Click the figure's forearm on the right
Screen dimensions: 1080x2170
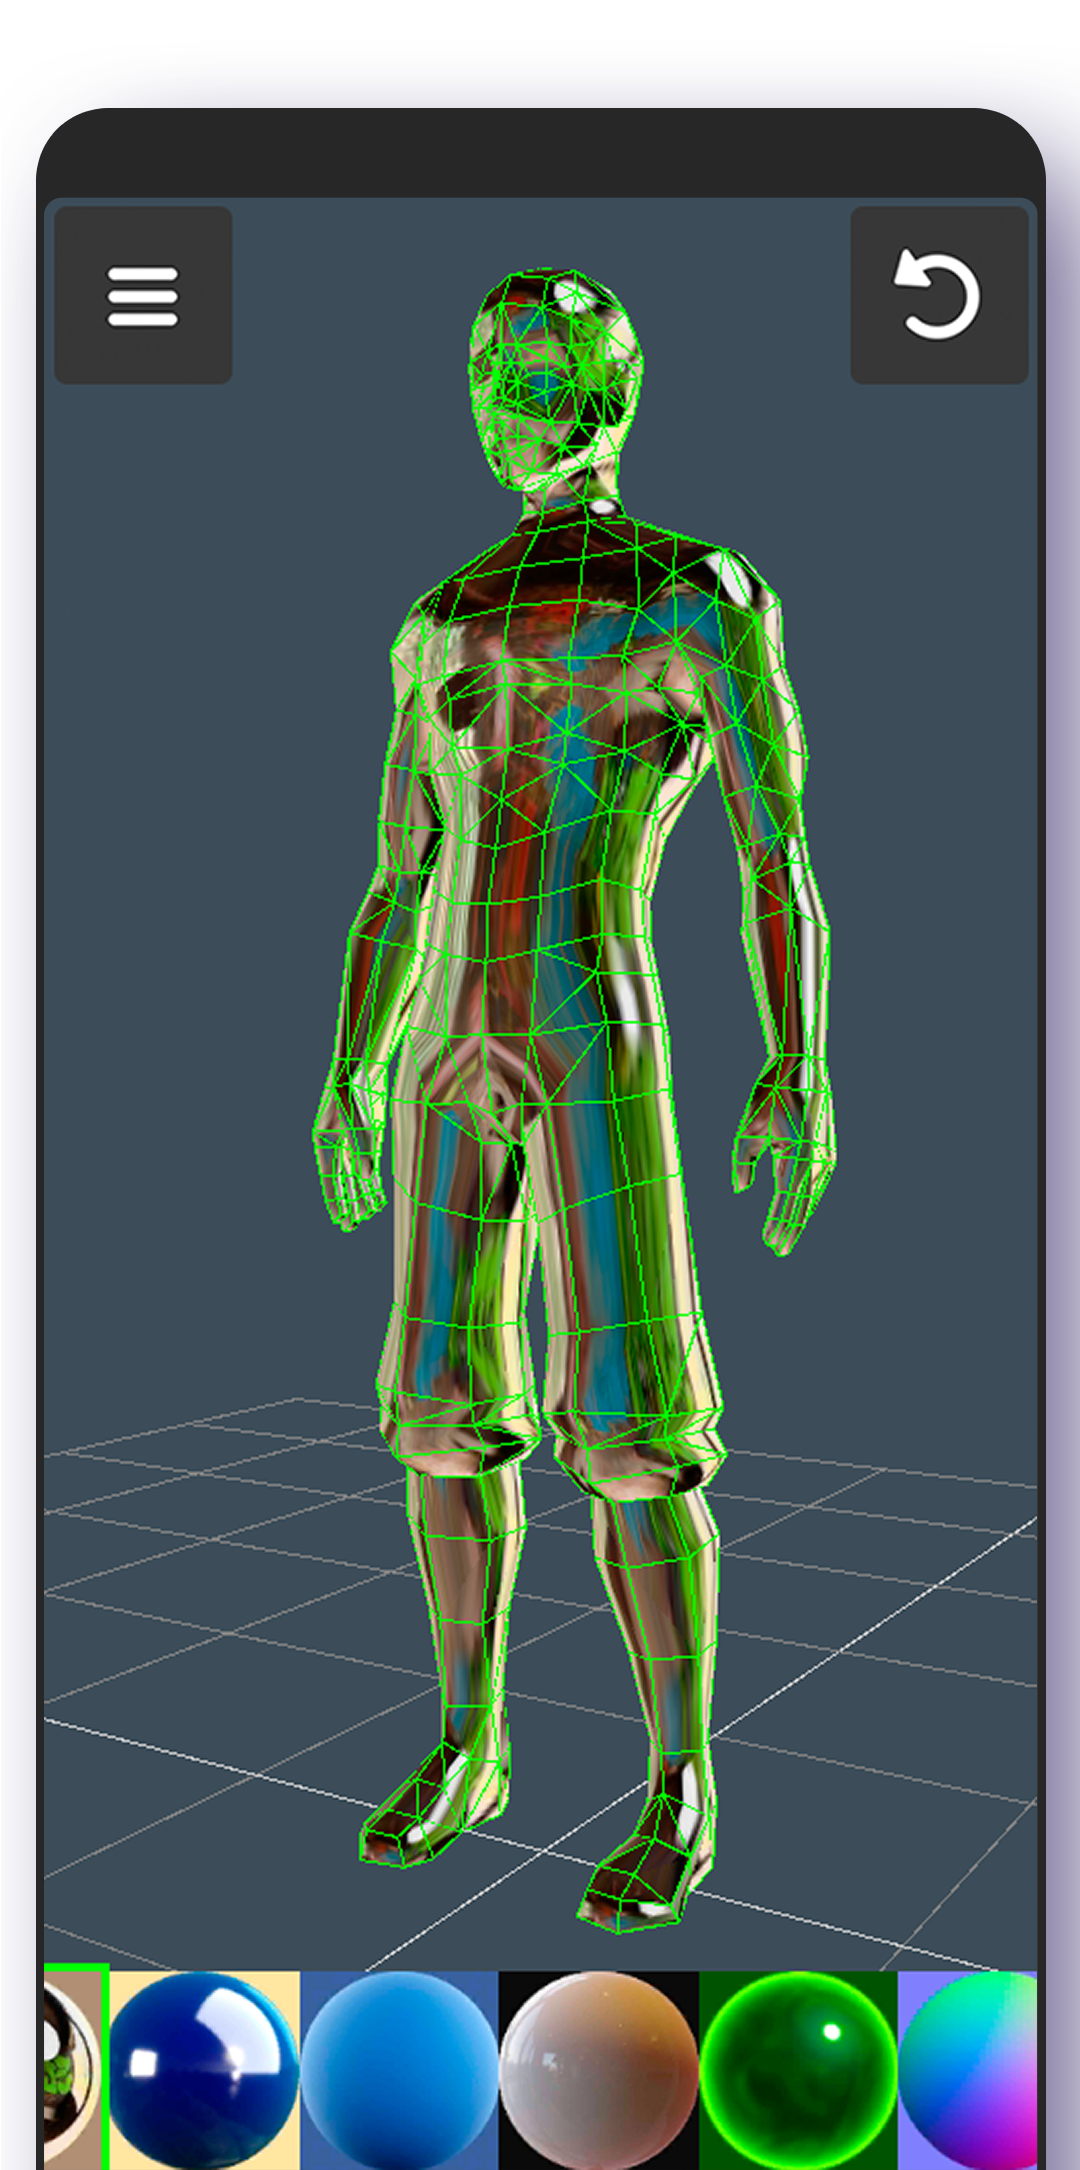coord(790,960)
